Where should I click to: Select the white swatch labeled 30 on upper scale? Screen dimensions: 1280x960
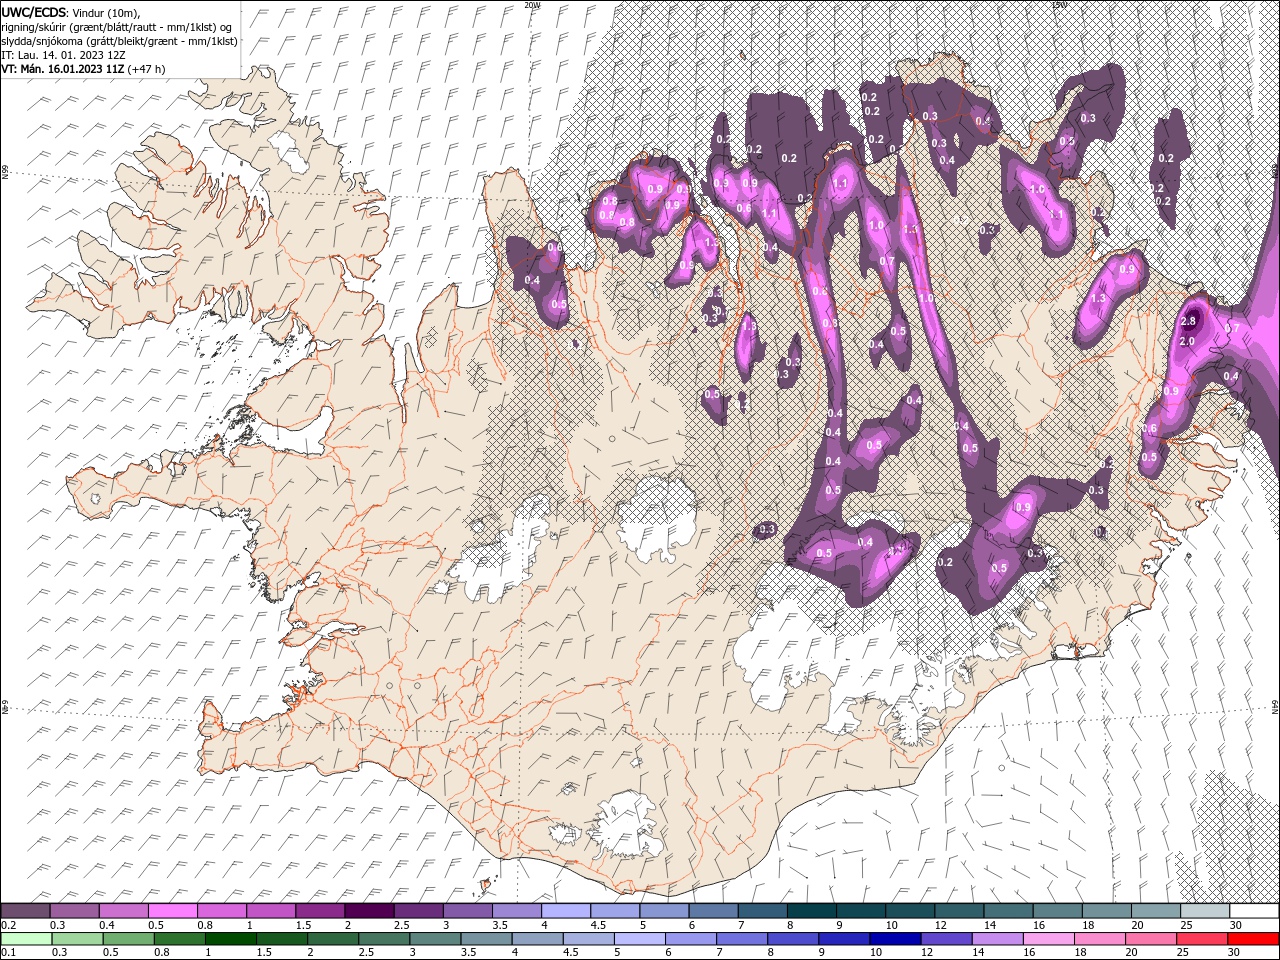(1254, 911)
